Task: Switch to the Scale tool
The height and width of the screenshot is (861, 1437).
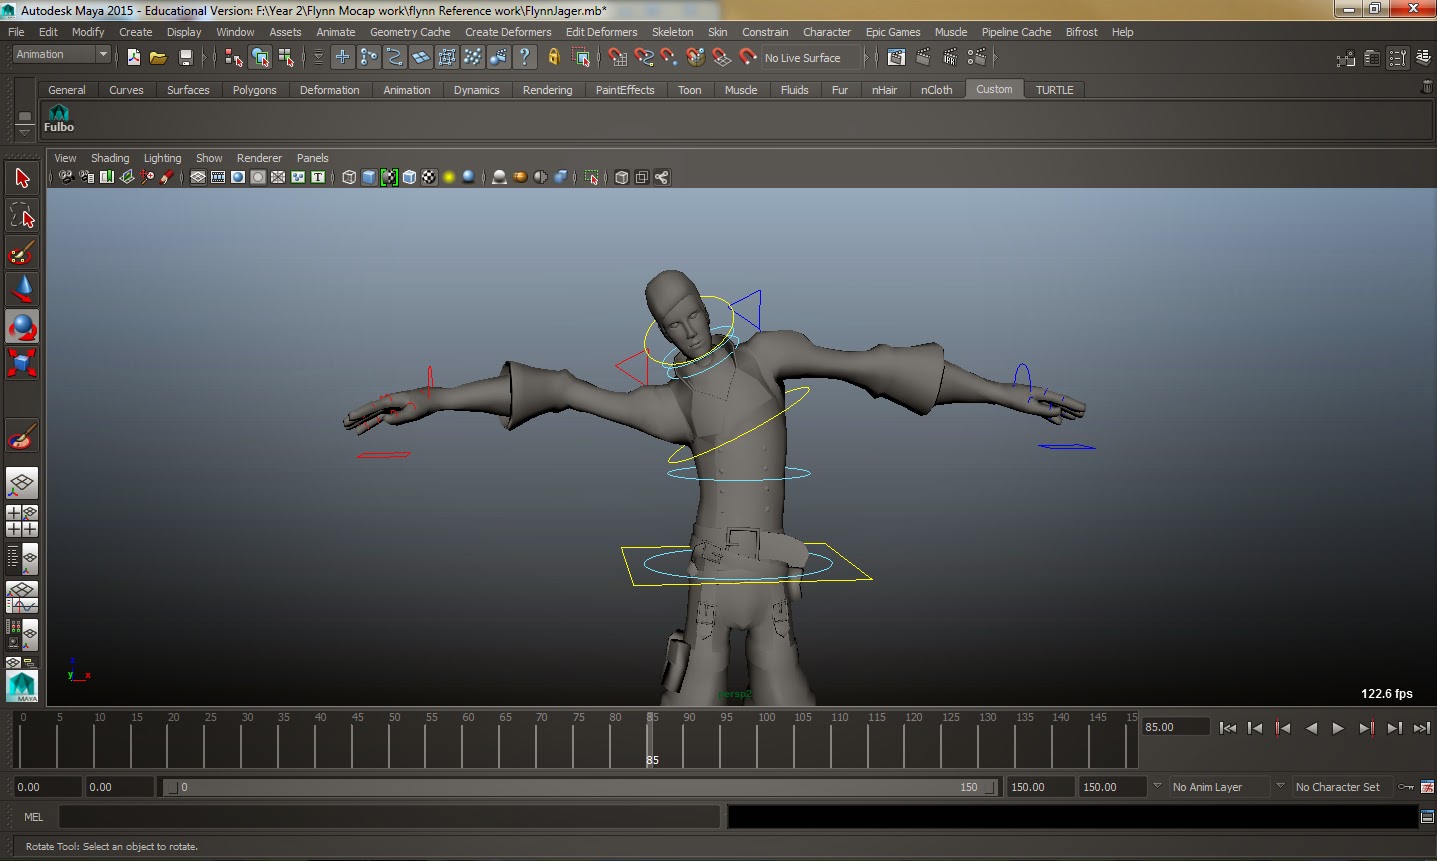Action: 22,362
